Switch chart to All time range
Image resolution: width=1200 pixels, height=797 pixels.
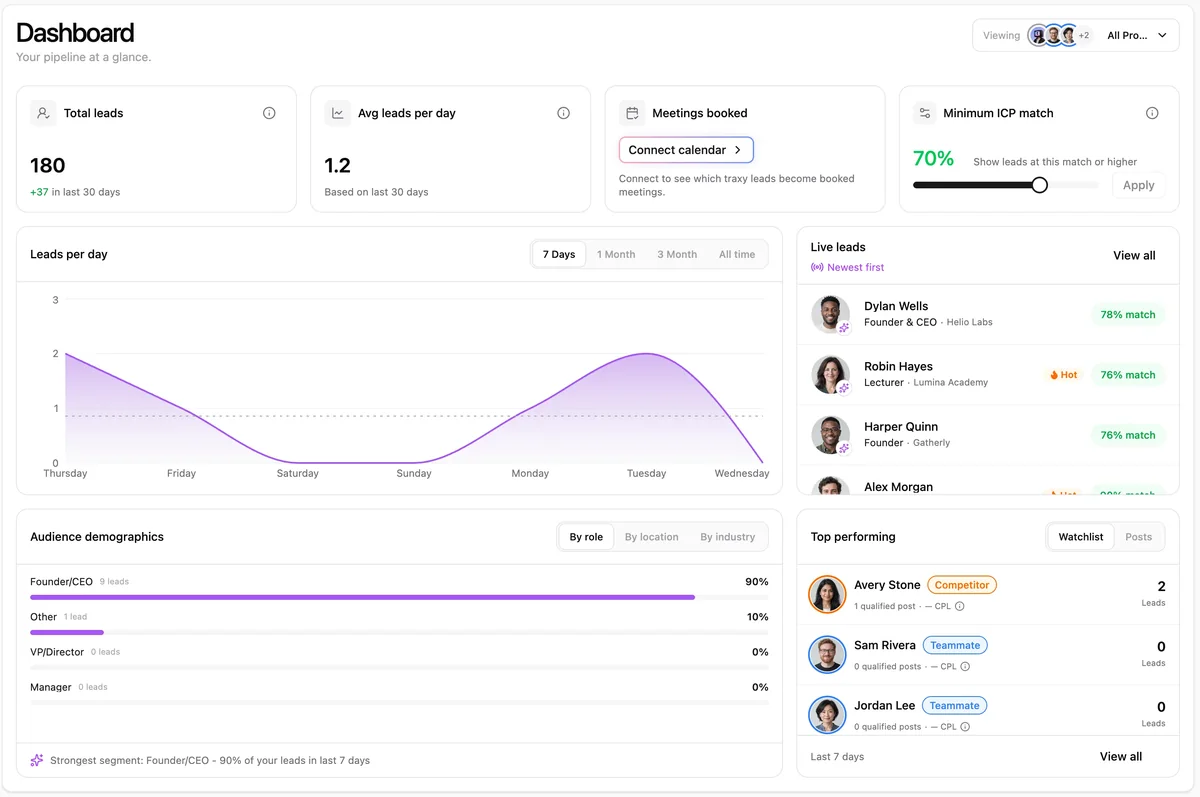(737, 254)
